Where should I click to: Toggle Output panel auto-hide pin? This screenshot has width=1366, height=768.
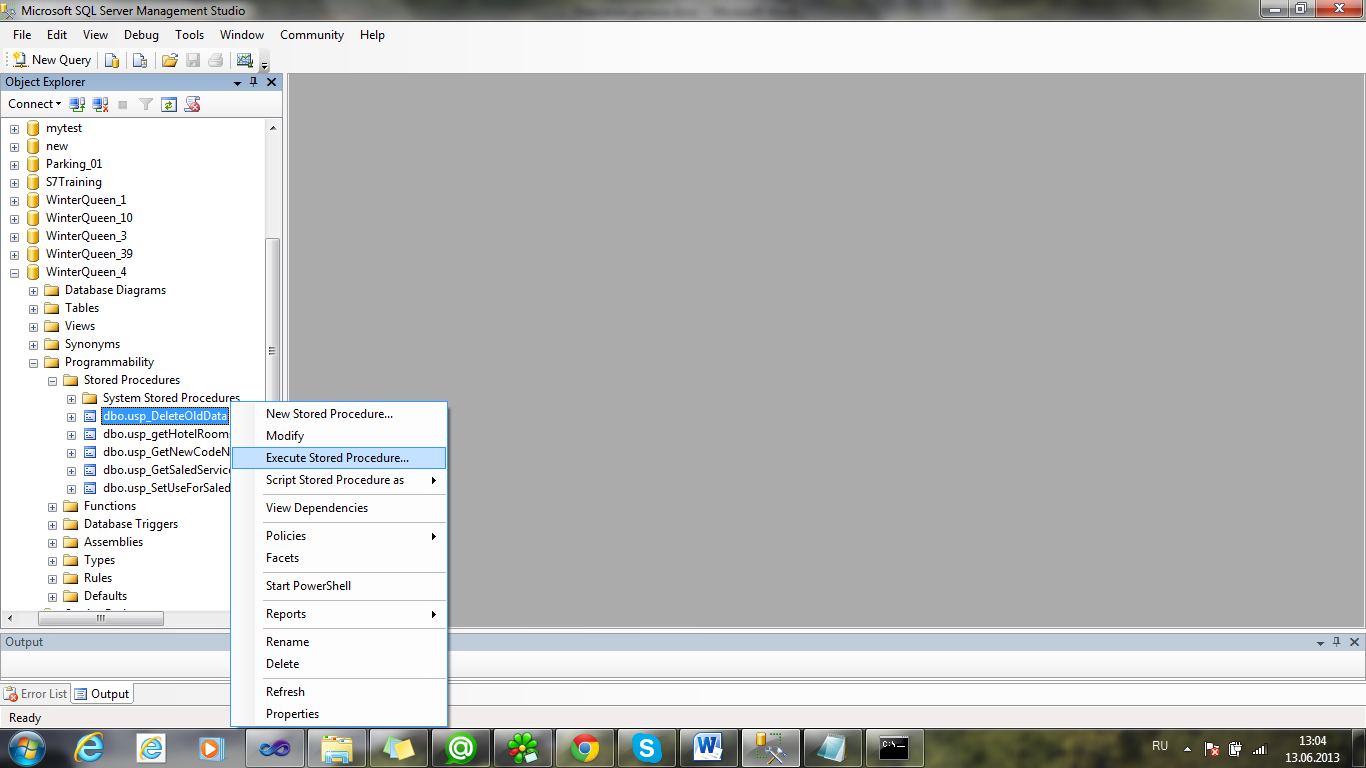1337,642
